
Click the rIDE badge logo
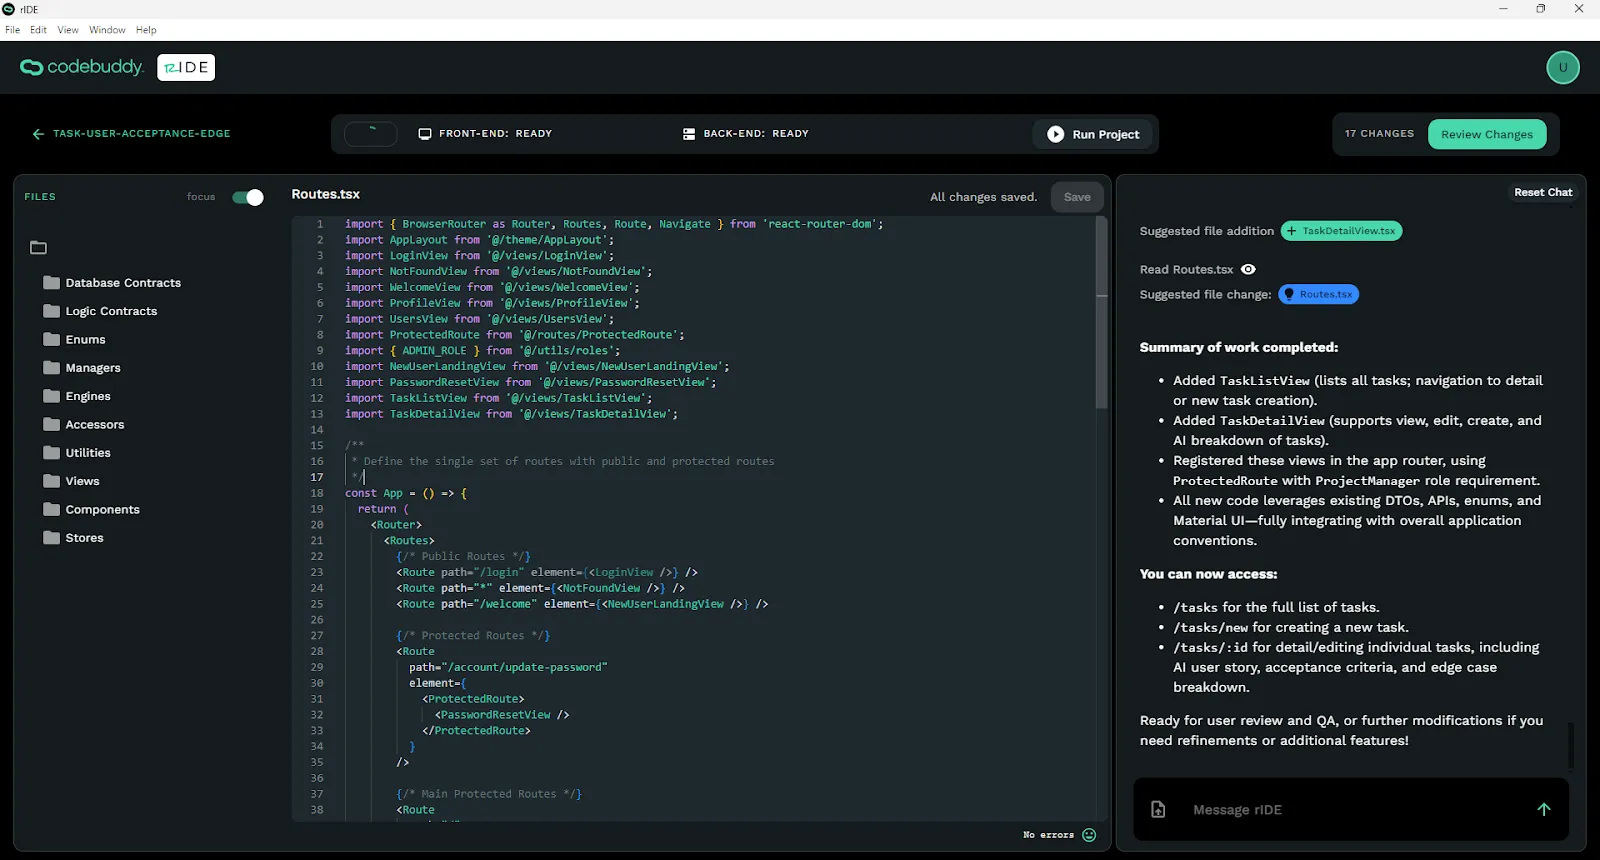coord(186,67)
